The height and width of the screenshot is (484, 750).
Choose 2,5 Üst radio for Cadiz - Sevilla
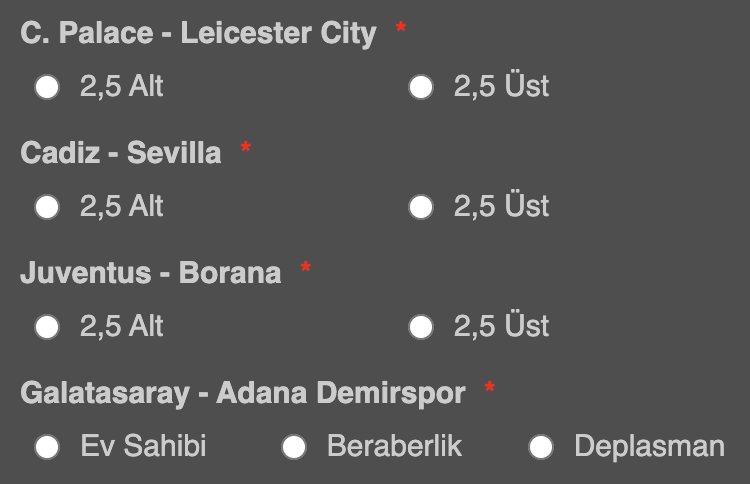tap(421, 207)
